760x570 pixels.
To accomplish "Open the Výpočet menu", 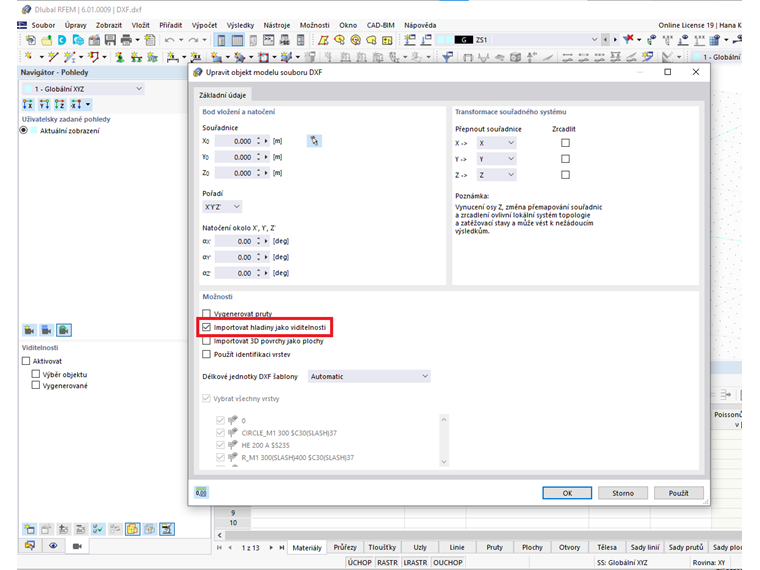I will (x=204, y=25).
